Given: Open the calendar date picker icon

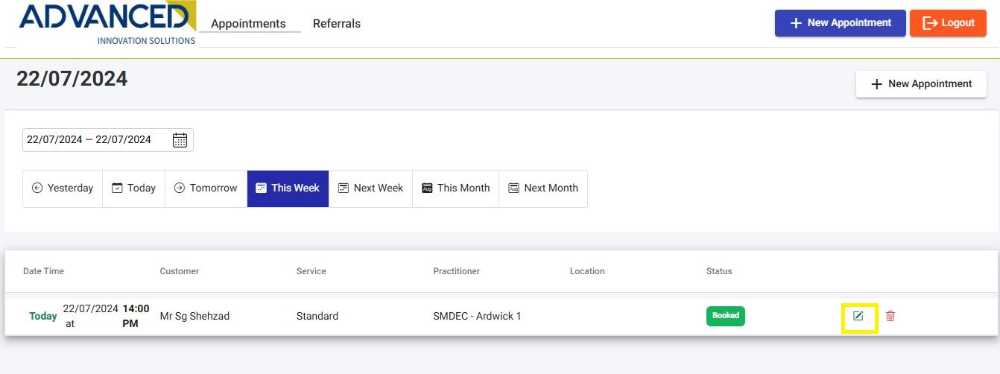Looking at the screenshot, I should point(180,140).
